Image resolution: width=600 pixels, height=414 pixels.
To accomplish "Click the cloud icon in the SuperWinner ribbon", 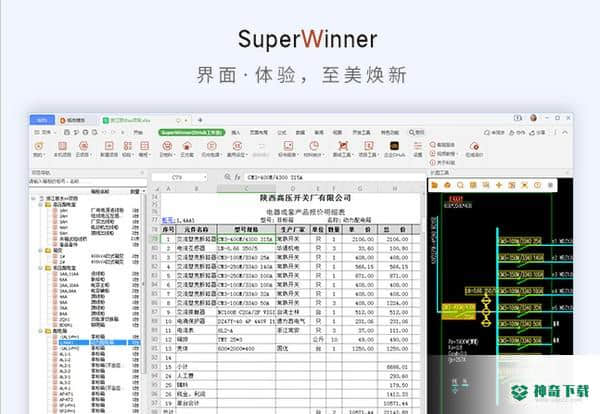I will pyautogui.click(x=83, y=146).
